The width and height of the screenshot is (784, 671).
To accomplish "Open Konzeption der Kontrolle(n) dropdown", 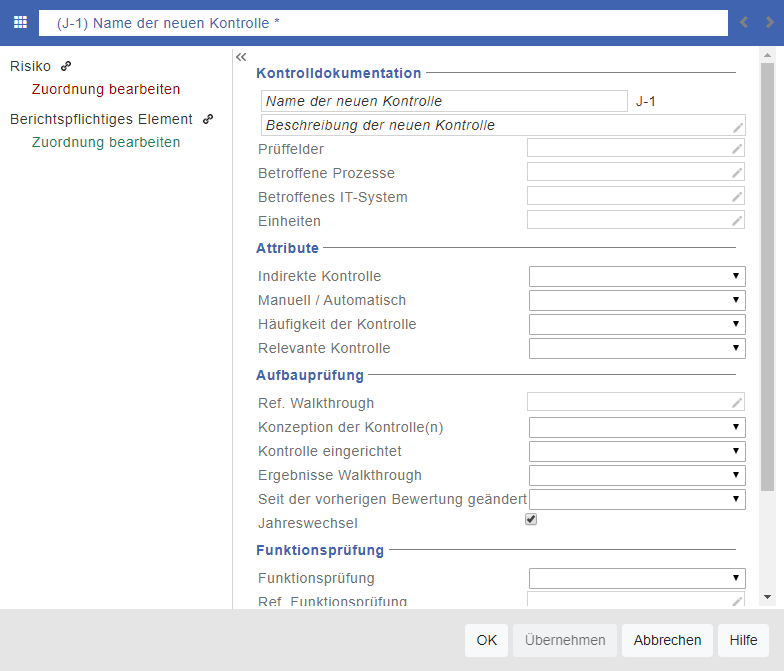I will 637,427.
